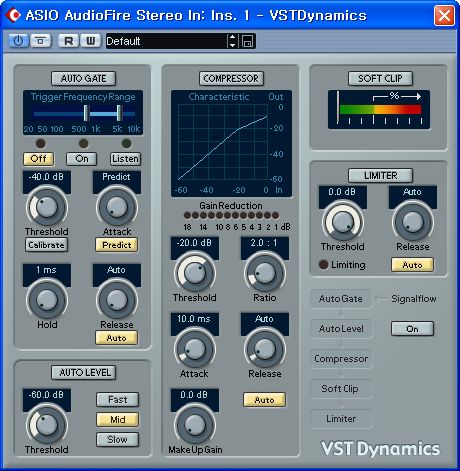This screenshot has width=460, height=471.
Task: Click the Limiter Threshold knob
Action: coord(343,222)
